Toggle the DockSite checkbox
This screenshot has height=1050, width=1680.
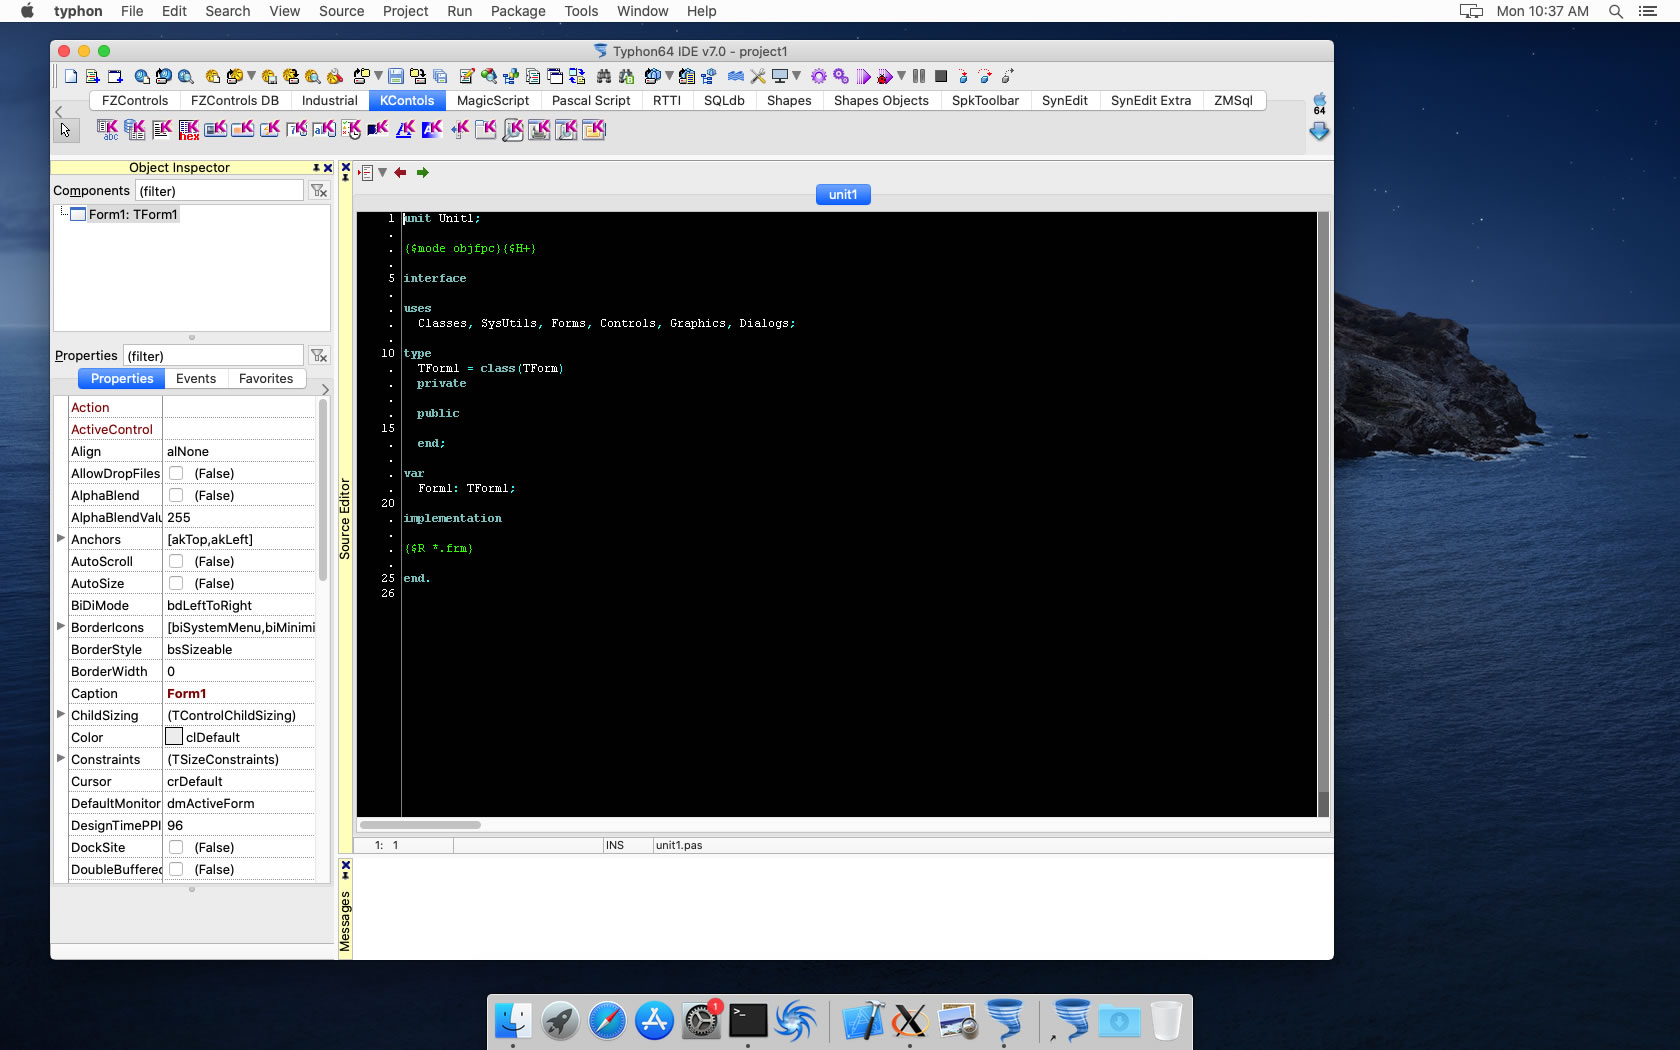(x=176, y=847)
